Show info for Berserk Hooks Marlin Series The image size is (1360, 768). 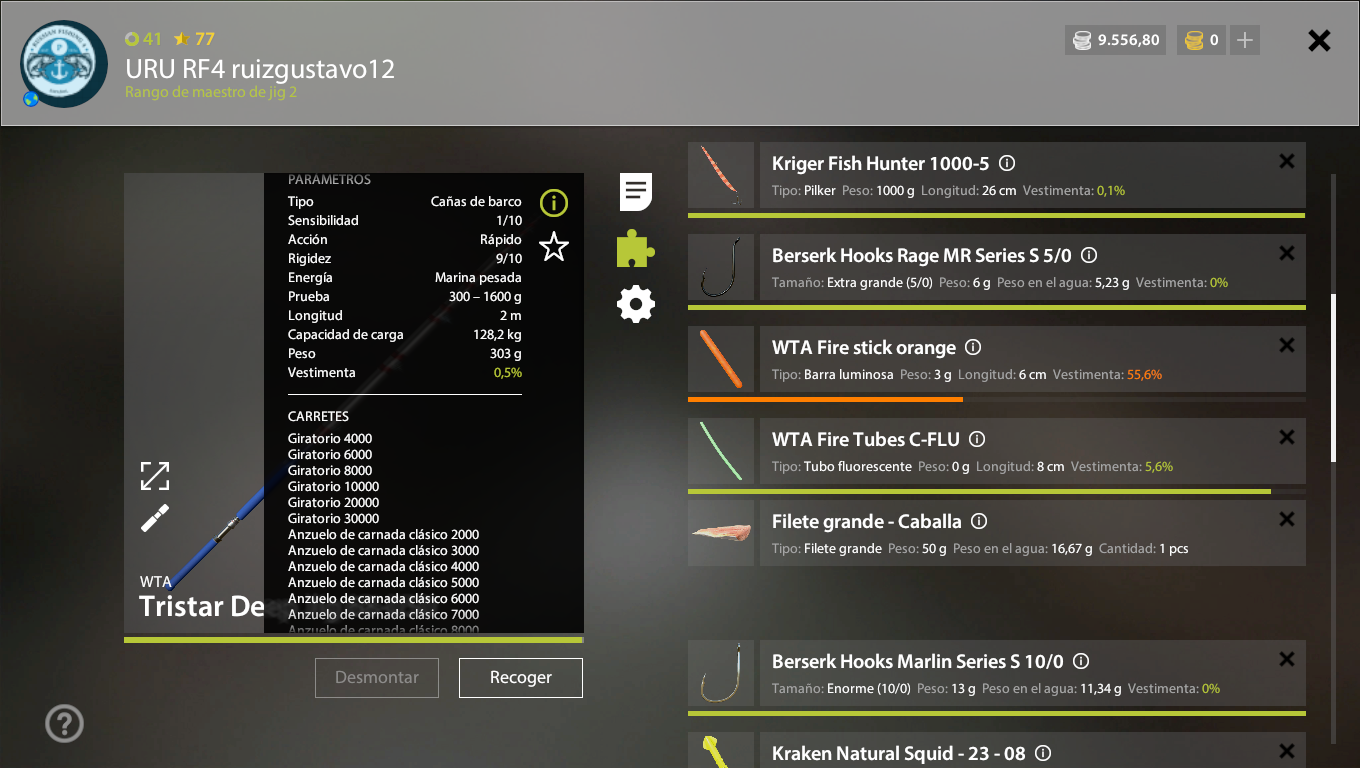(1081, 661)
